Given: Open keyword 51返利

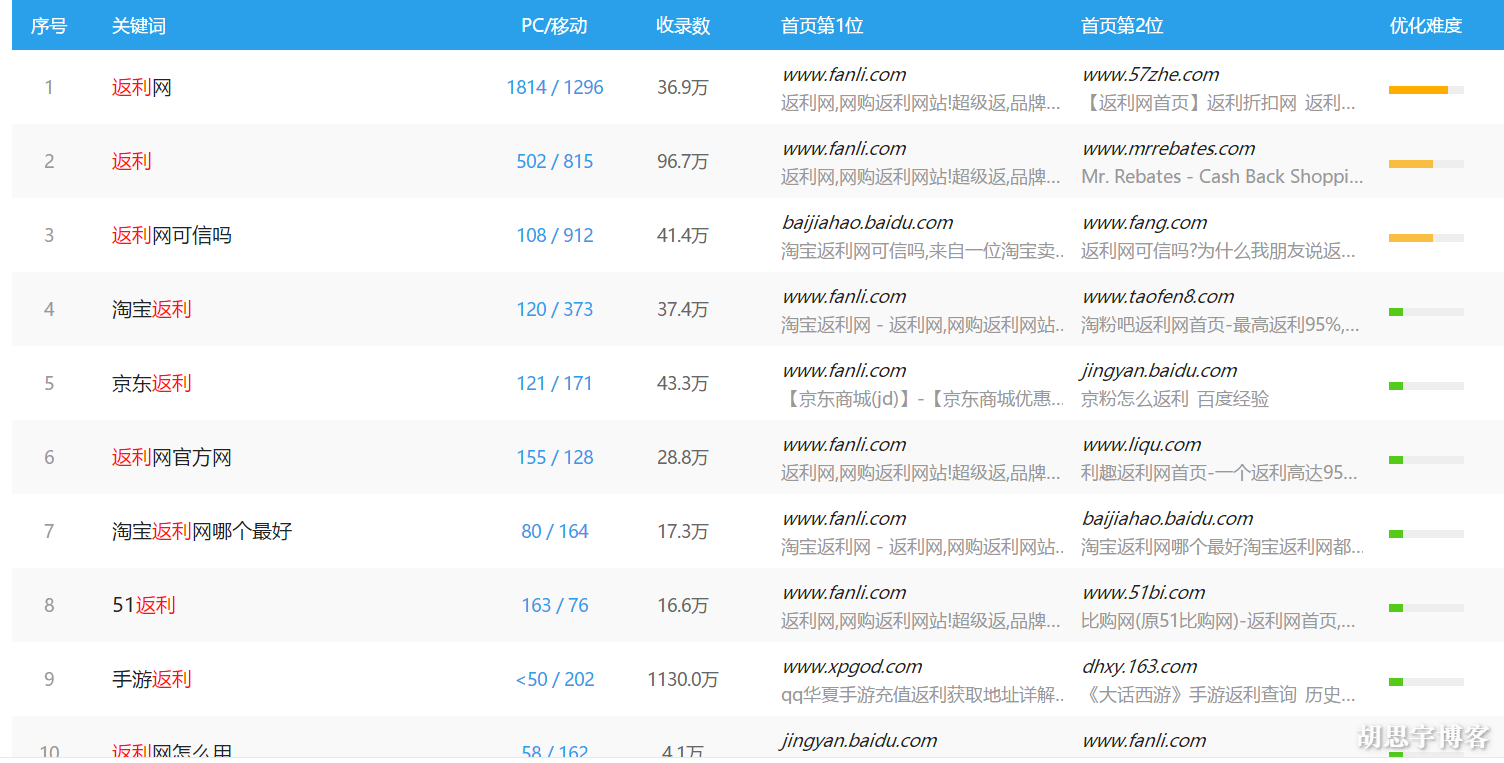Looking at the screenshot, I should pyautogui.click(x=144, y=606).
